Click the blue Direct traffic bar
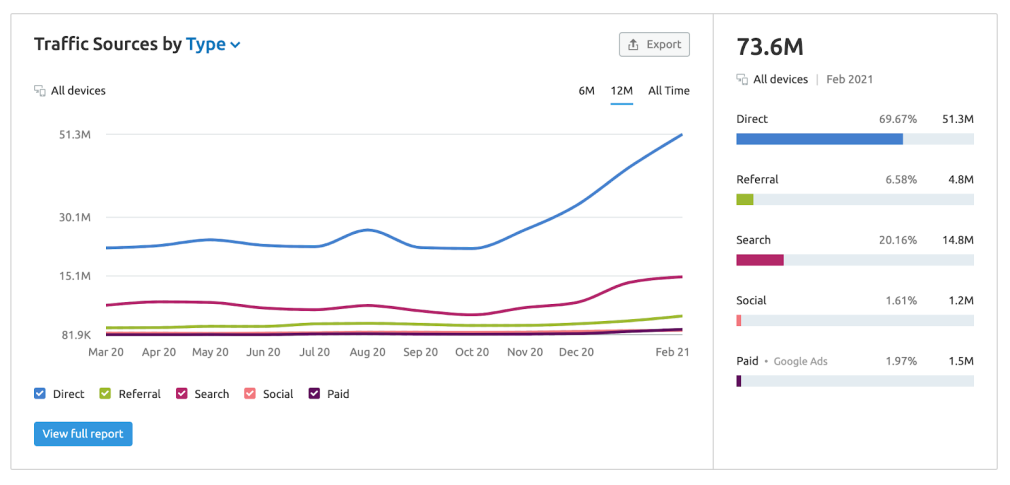Screen dimensions: 1010x485 click(x=819, y=139)
